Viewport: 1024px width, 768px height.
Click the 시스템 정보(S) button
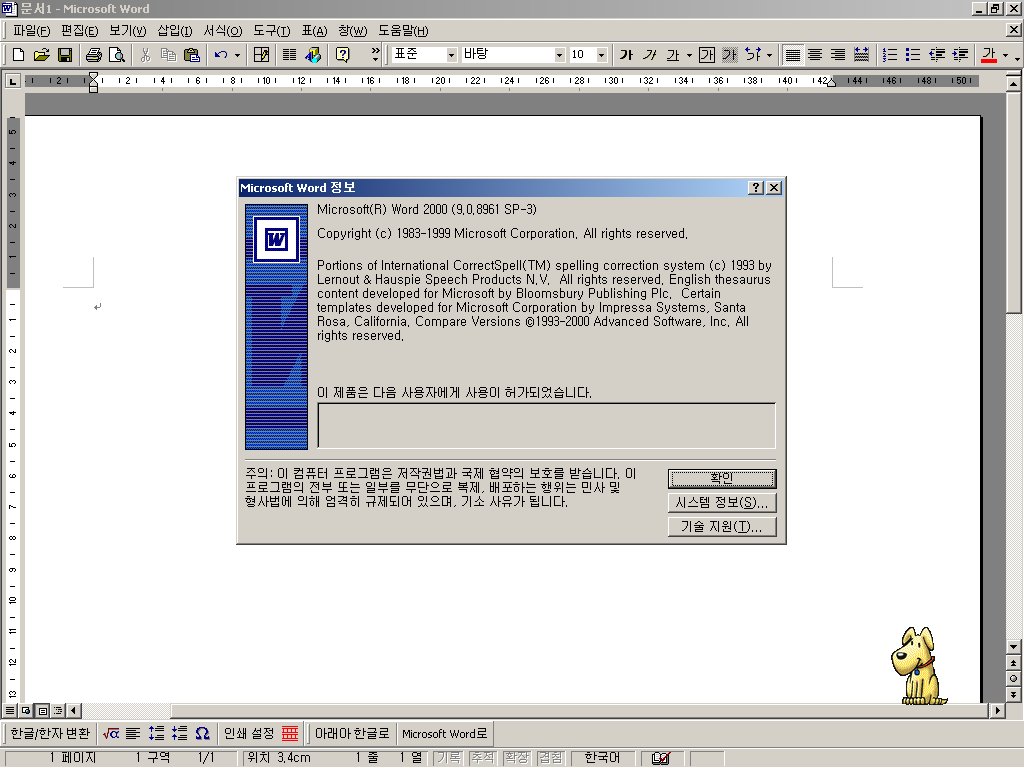[x=721, y=503]
